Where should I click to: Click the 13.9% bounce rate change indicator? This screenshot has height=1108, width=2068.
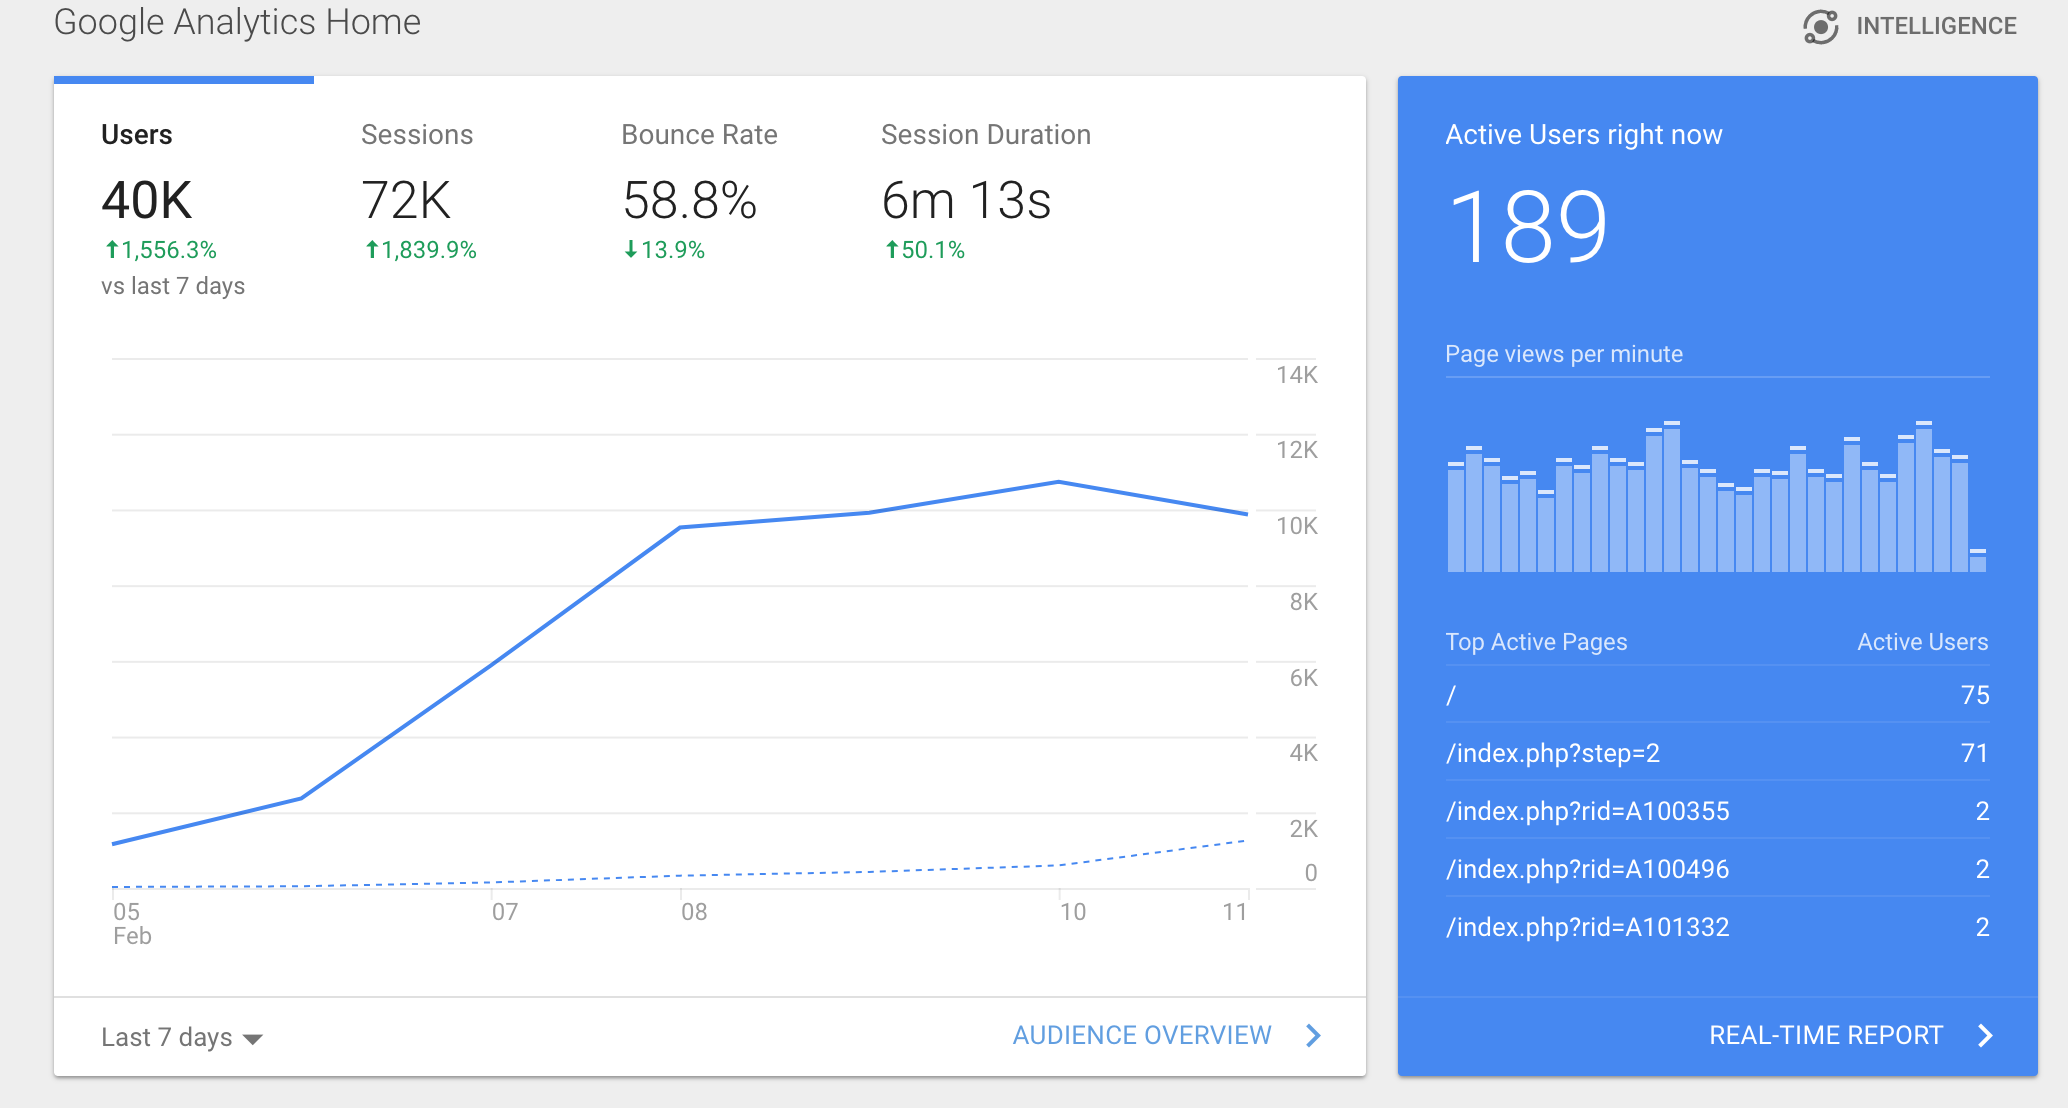point(664,250)
